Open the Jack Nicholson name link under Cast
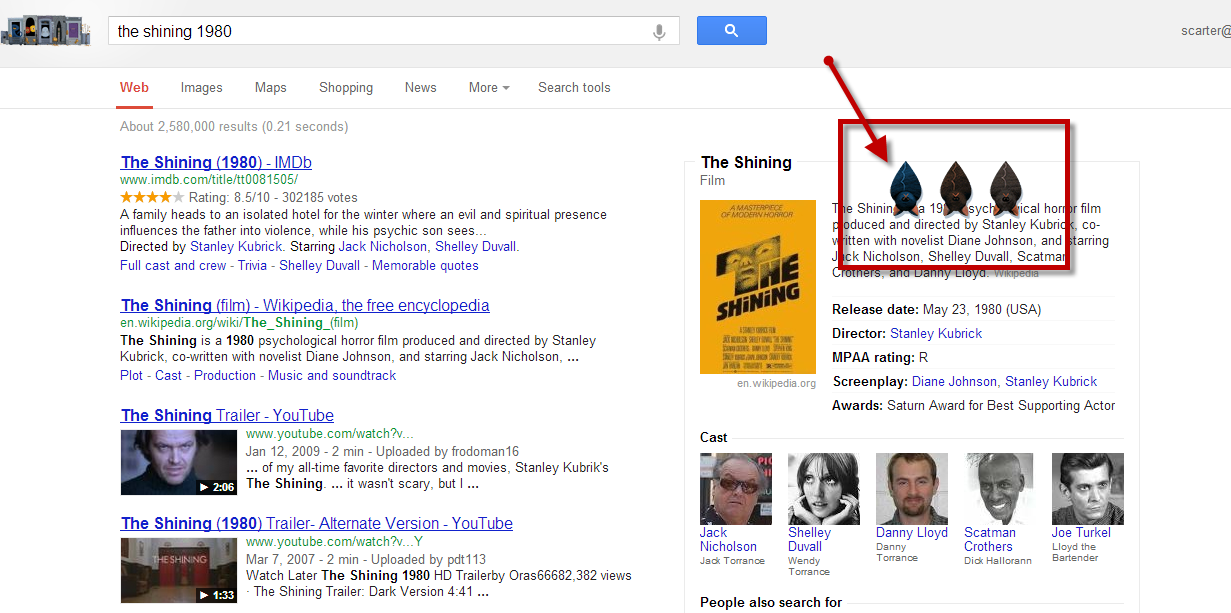This screenshot has width=1231, height=613. pos(728,539)
